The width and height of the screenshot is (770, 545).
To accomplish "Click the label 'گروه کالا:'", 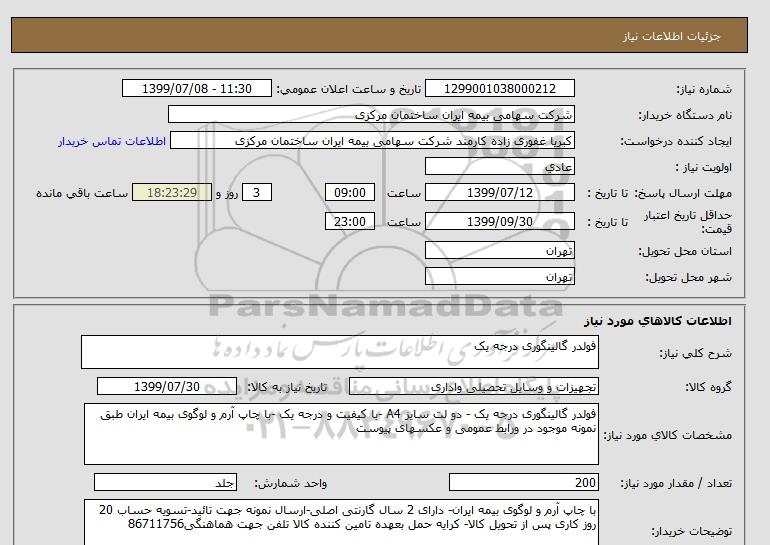I will tap(708, 387).
